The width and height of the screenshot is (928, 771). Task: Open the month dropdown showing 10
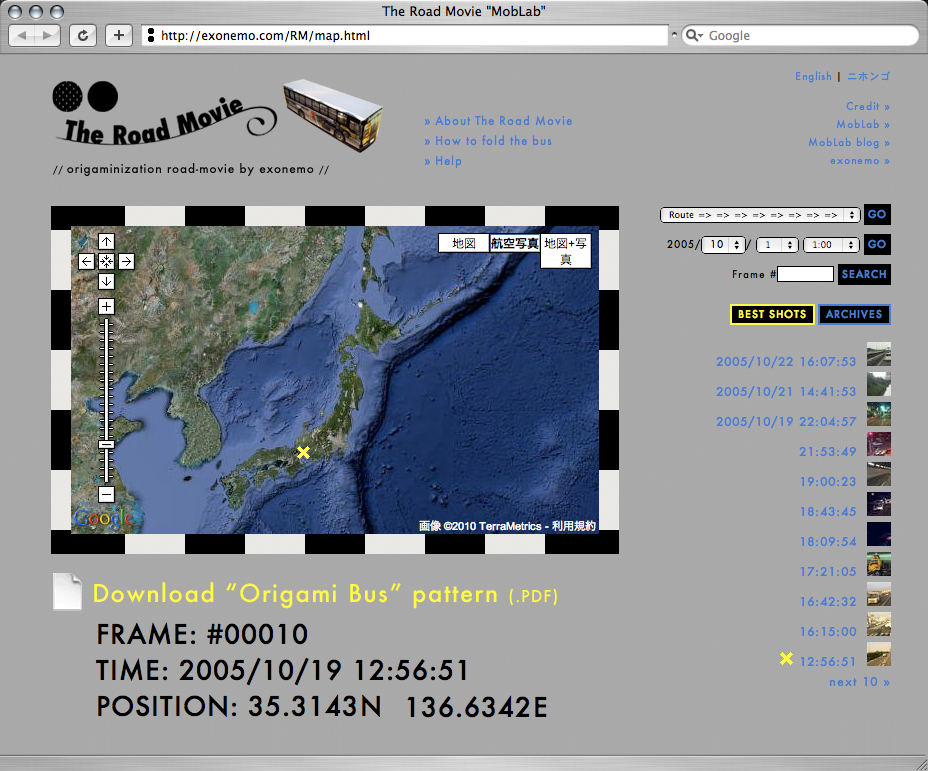(723, 244)
